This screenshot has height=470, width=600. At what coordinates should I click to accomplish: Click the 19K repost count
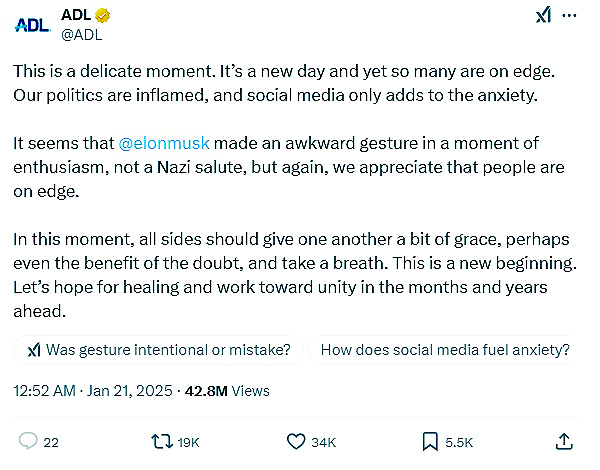(189, 442)
